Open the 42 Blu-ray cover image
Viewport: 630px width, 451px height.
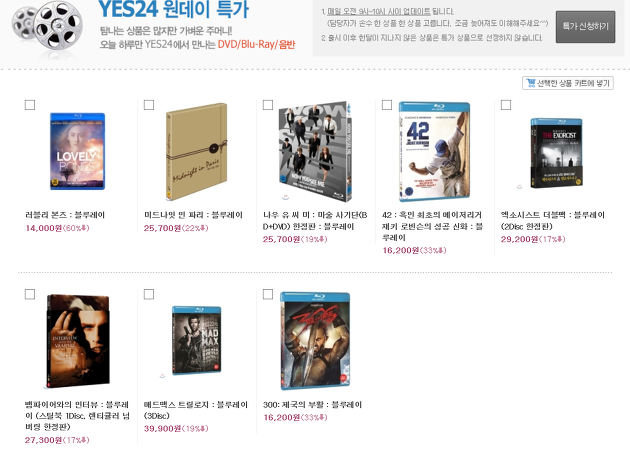(x=434, y=151)
